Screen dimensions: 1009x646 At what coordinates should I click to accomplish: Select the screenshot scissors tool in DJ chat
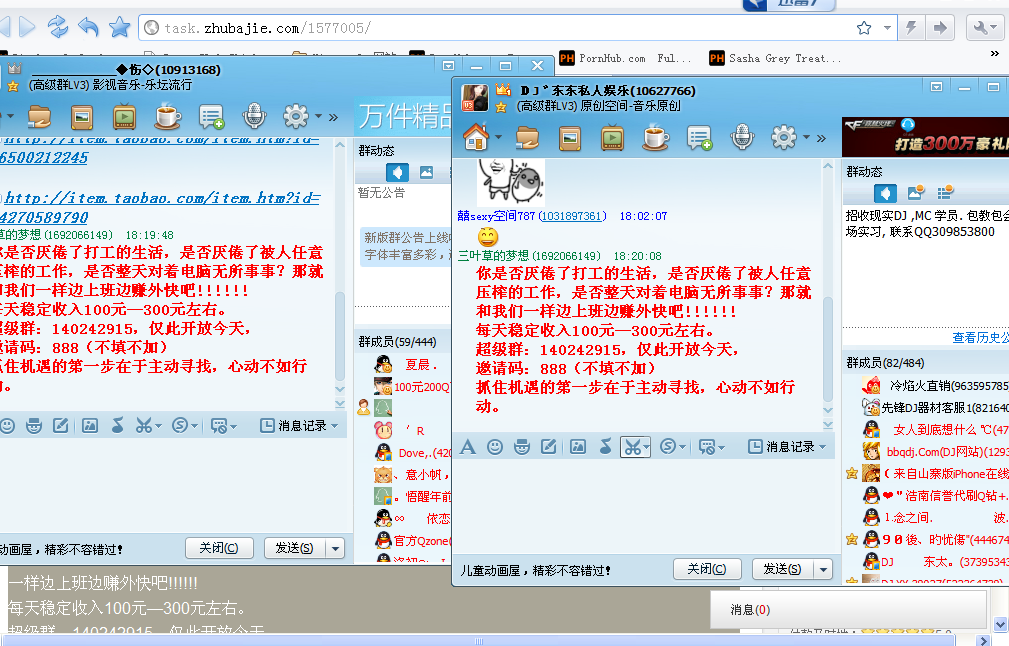click(633, 447)
